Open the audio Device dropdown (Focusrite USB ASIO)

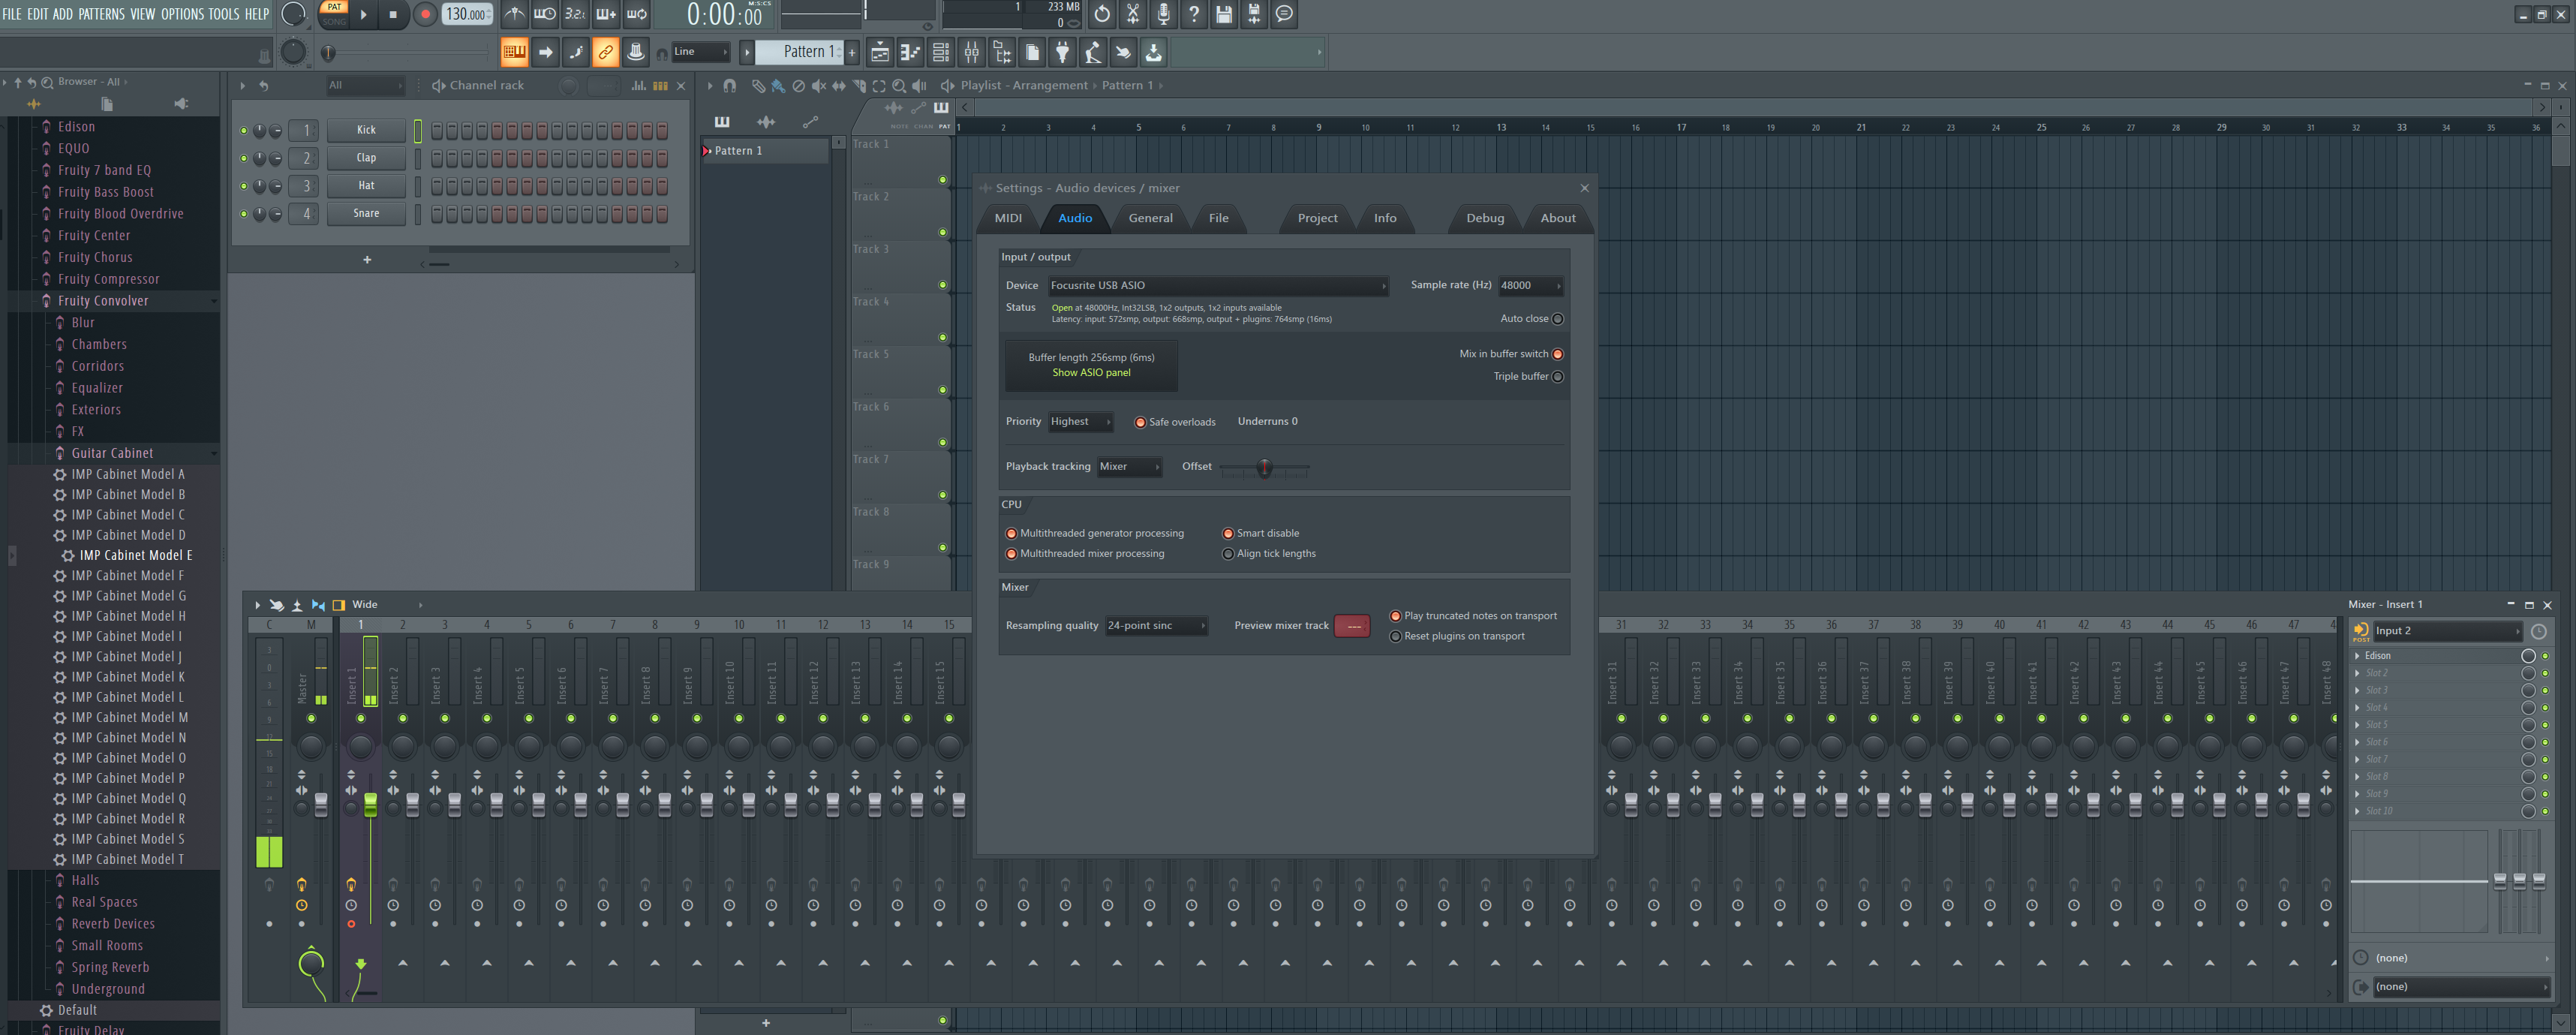point(1218,286)
